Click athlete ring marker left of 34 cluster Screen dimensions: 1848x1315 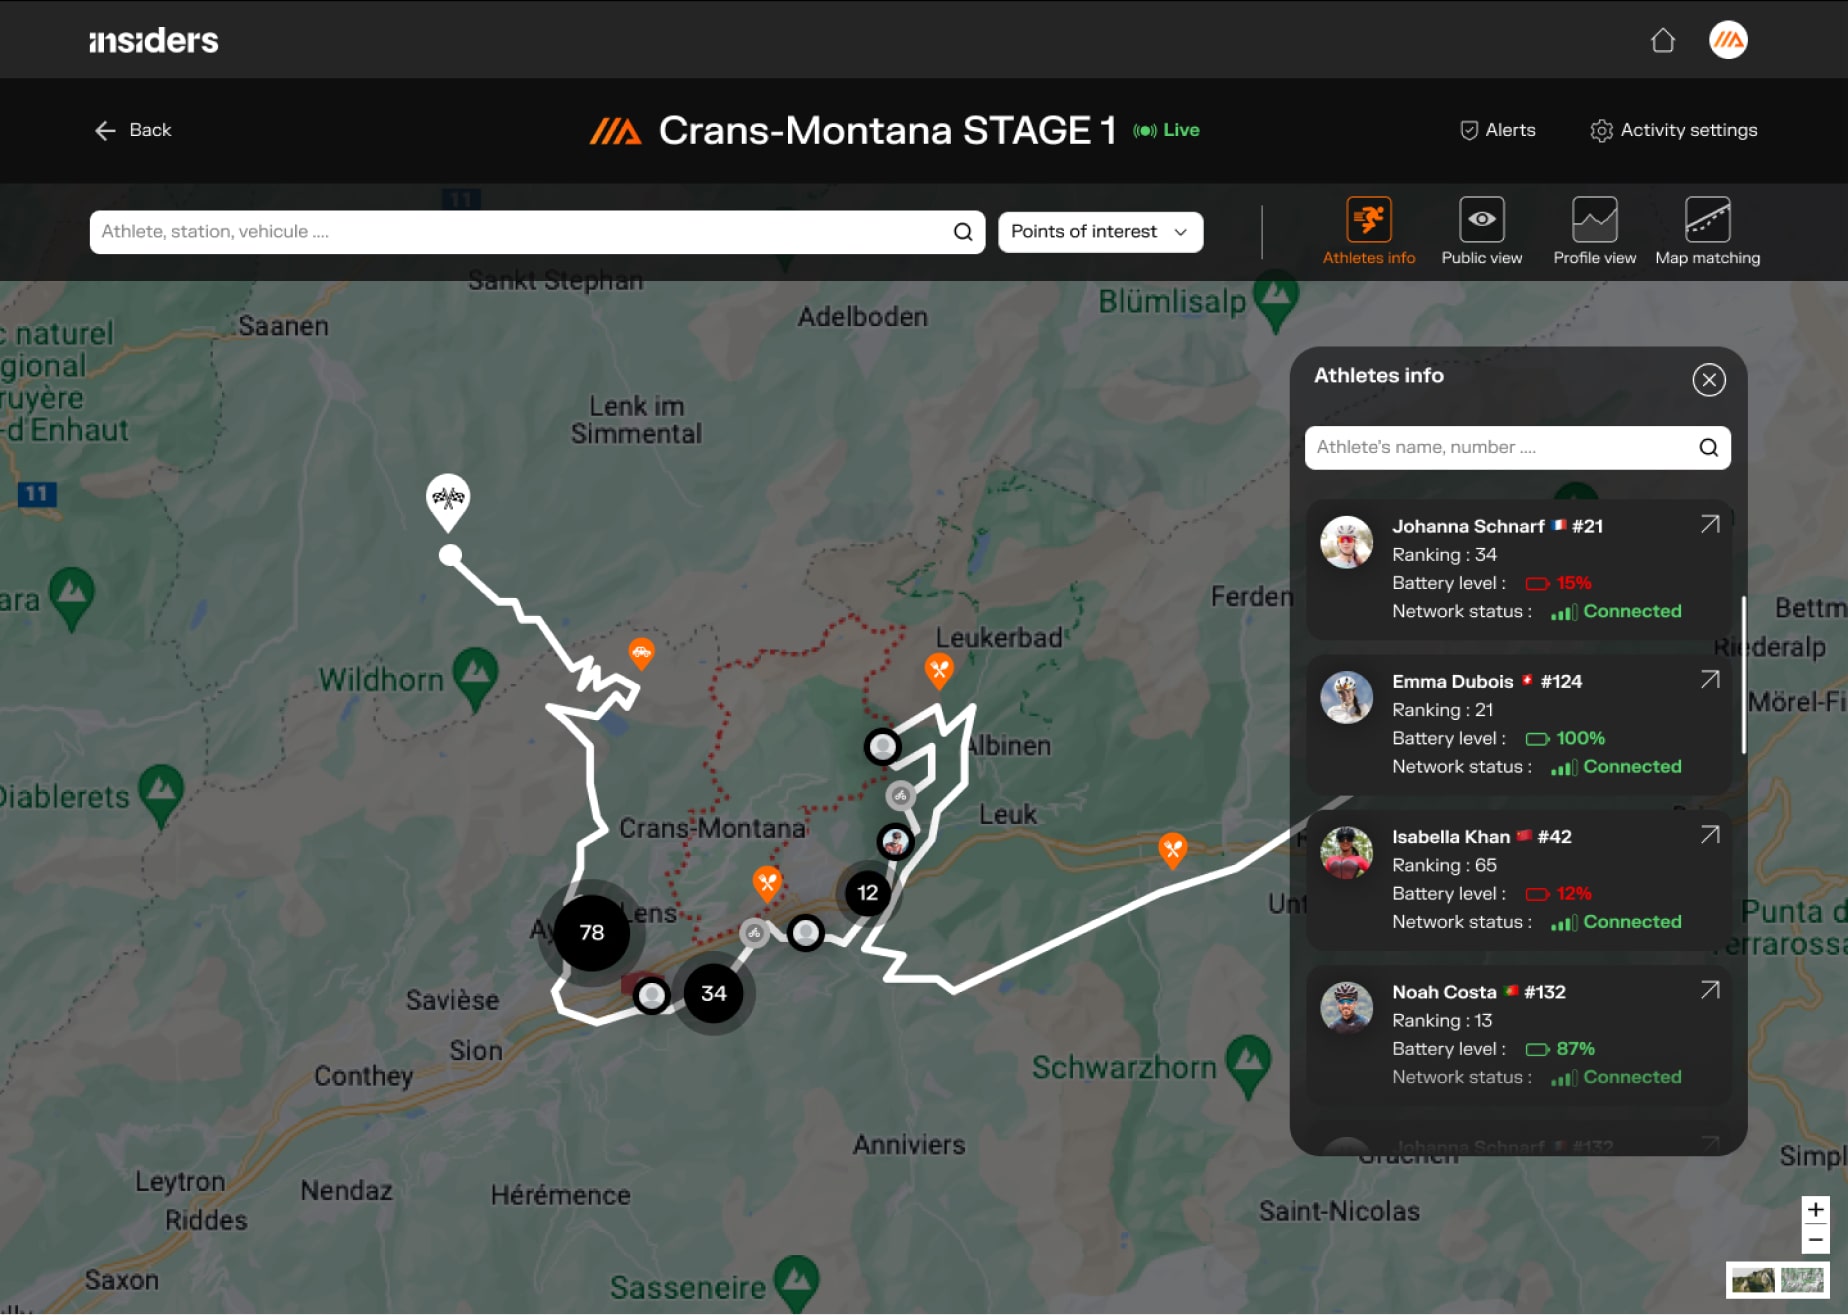coord(652,995)
